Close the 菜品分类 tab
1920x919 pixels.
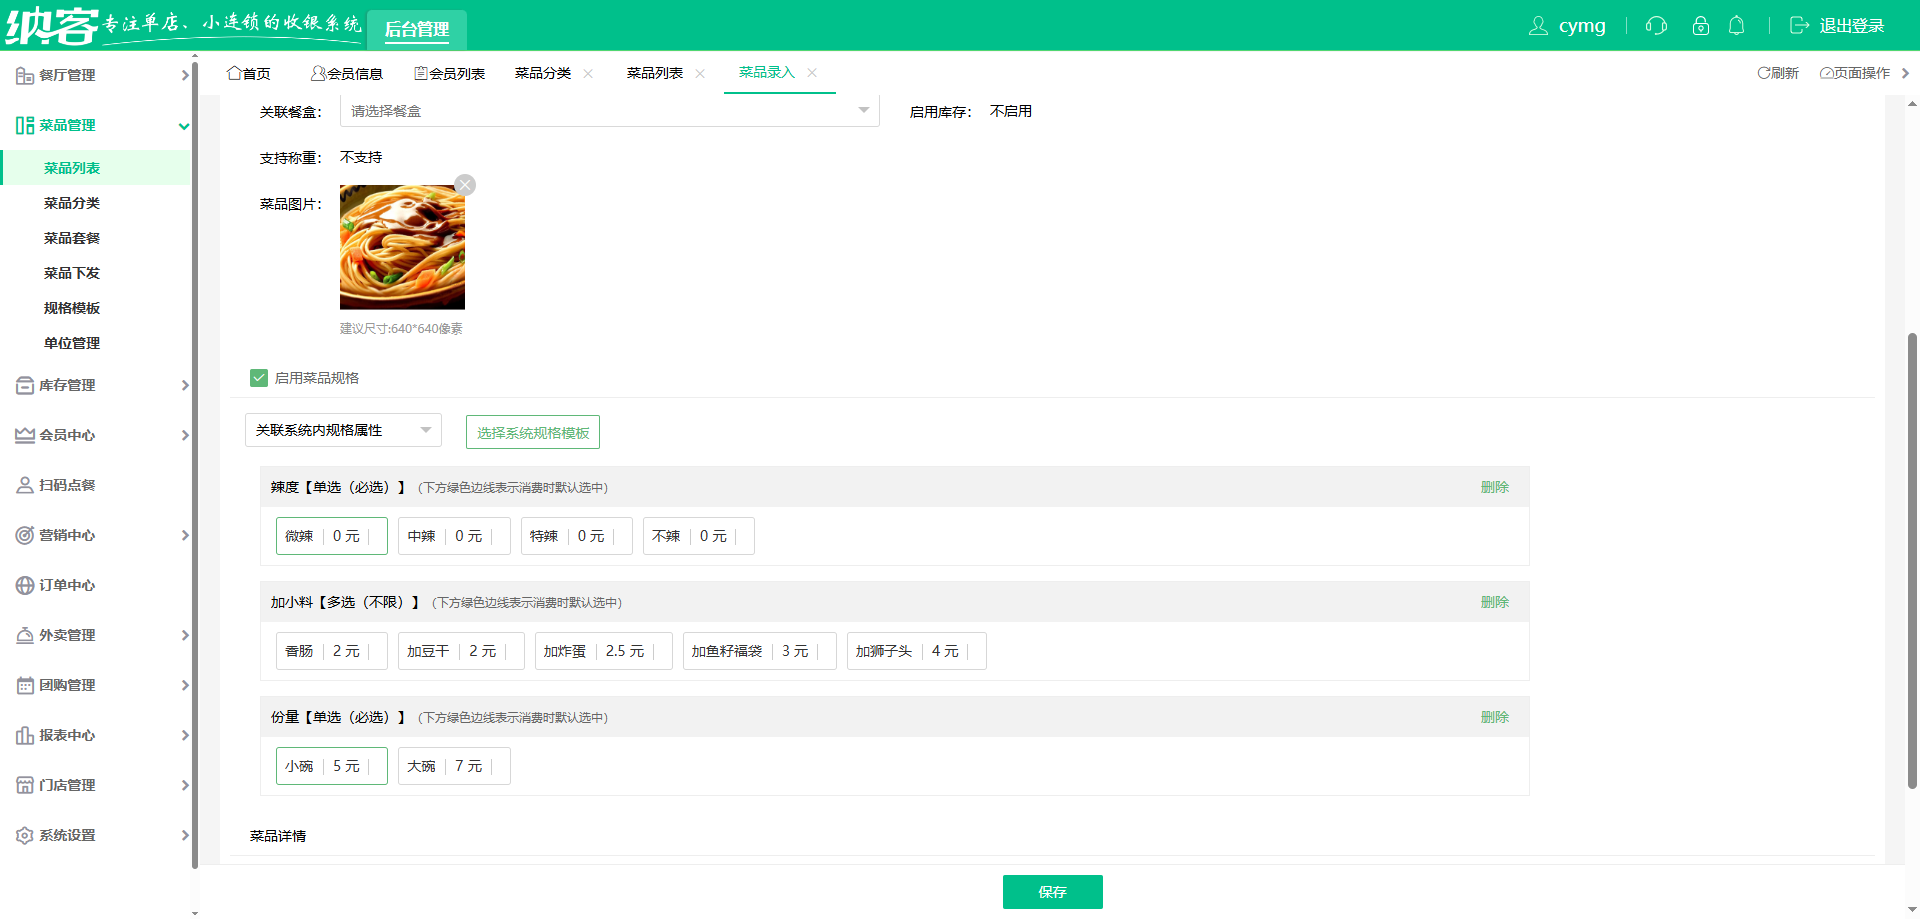[x=588, y=73]
